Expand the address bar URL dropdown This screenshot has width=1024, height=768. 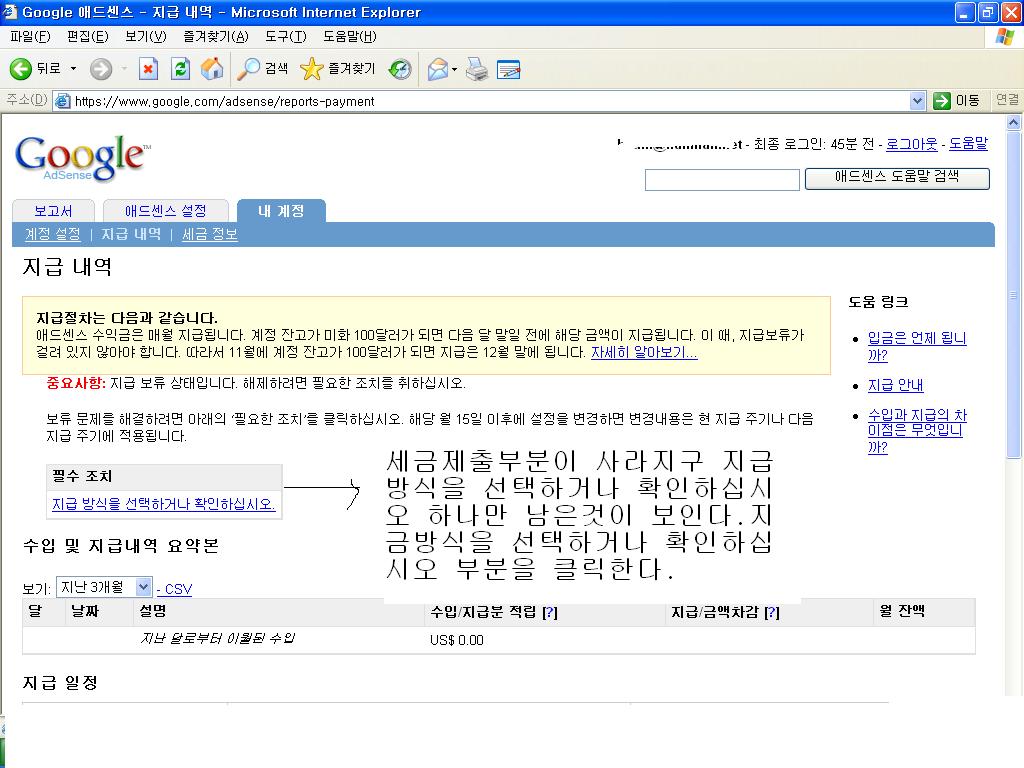point(918,101)
